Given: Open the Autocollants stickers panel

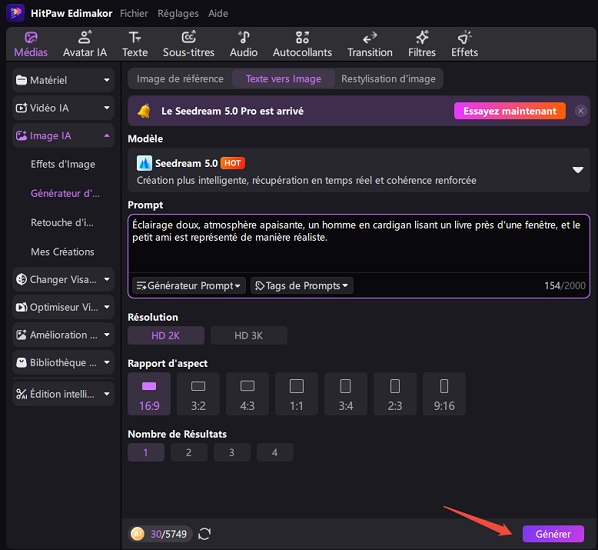Looking at the screenshot, I should coord(302,44).
